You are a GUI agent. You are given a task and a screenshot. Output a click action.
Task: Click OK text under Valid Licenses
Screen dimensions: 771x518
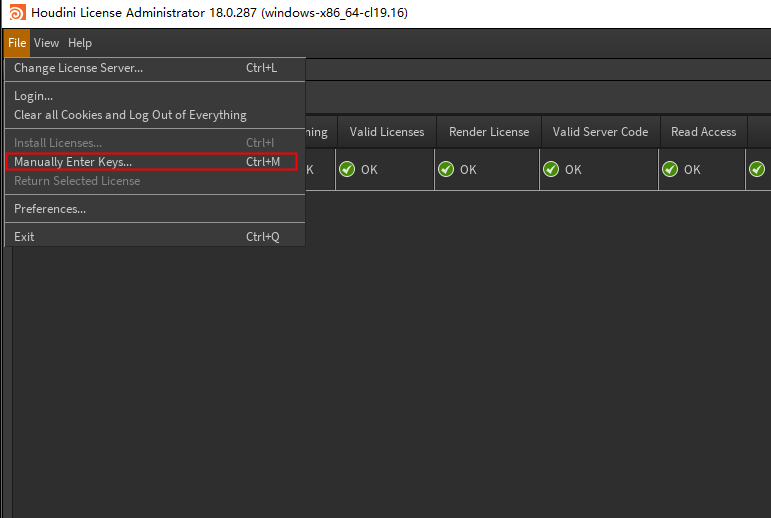(x=369, y=170)
